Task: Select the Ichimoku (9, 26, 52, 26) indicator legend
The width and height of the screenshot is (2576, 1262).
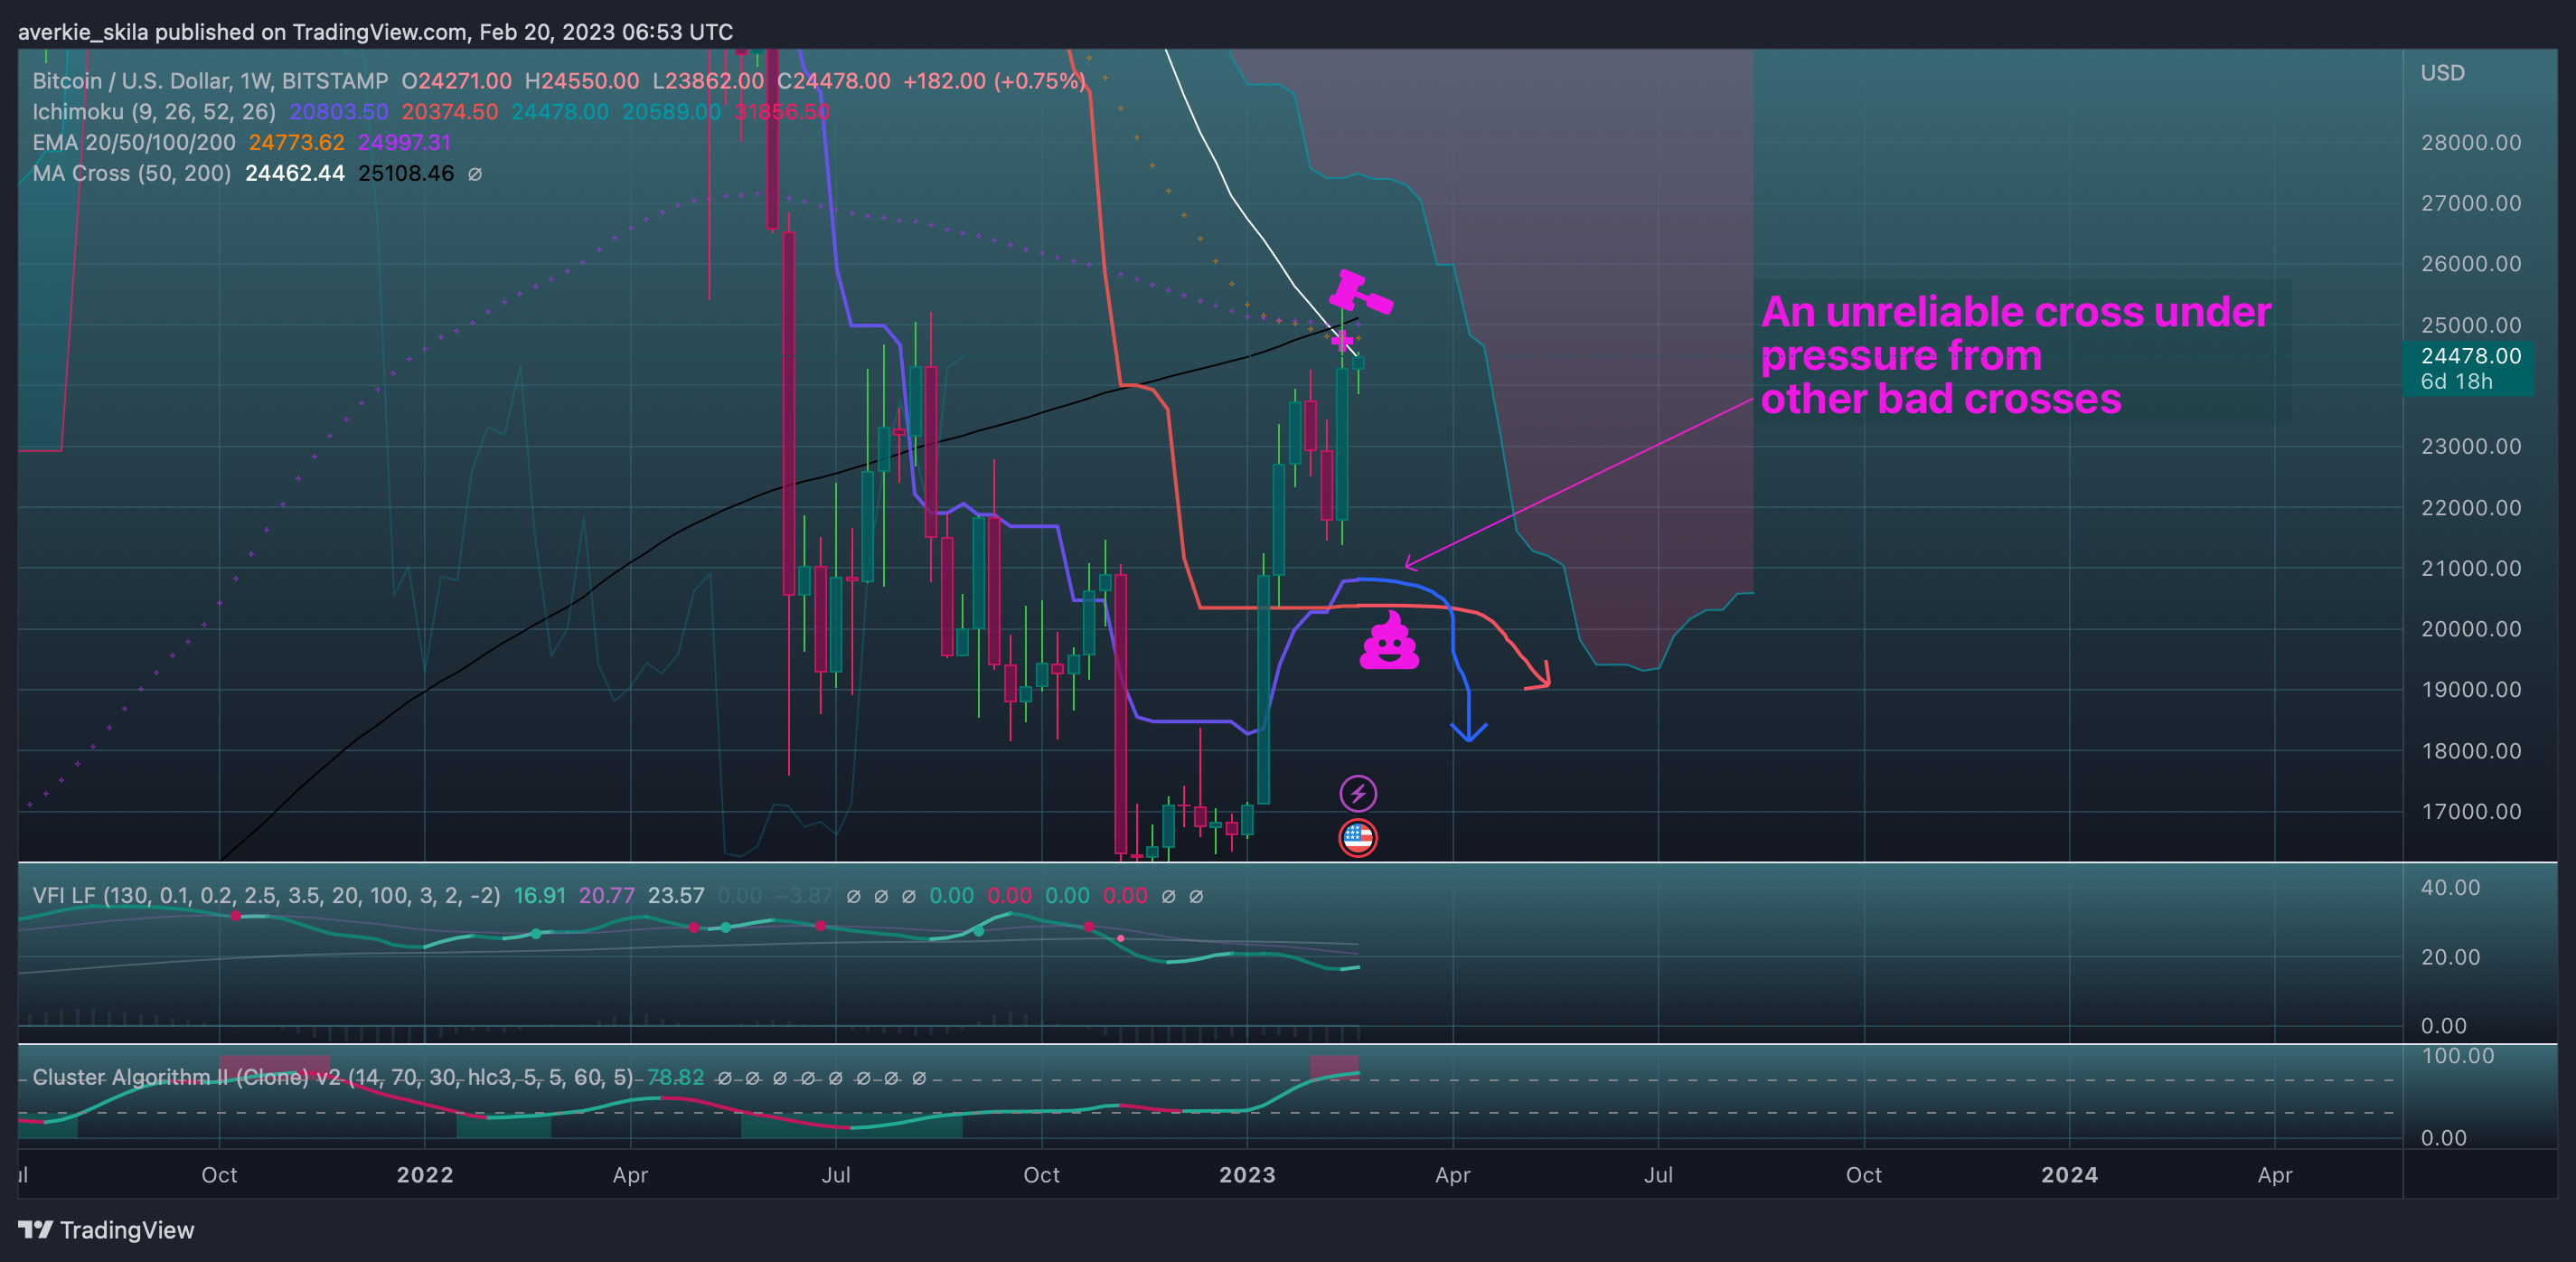Action: click(x=154, y=112)
